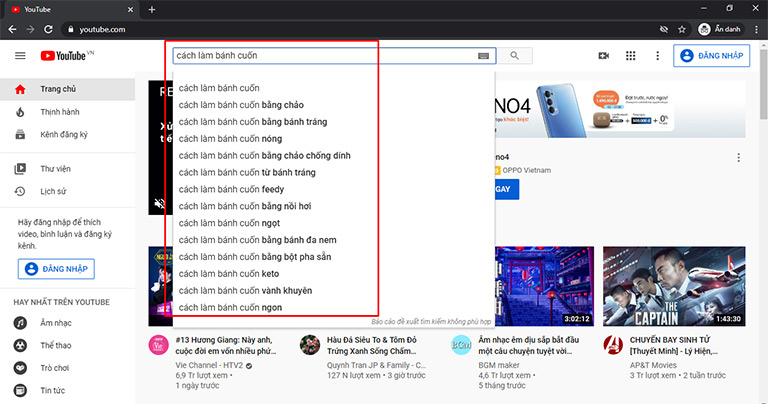
Task: Click the AP&T Movies channel avatar
Action: [613, 345]
